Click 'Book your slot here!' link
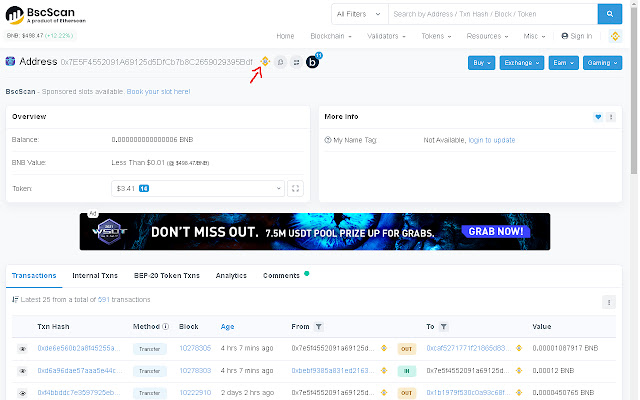 pos(159,92)
